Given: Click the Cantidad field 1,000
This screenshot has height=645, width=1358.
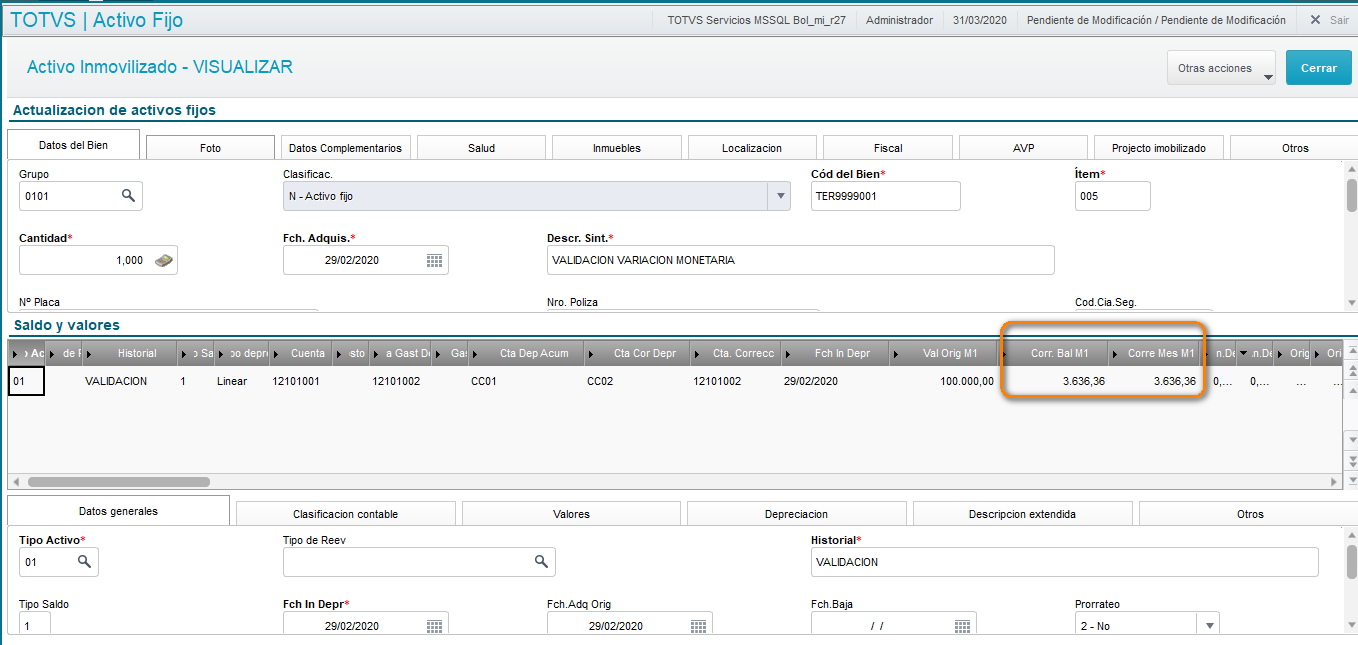Looking at the screenshot, I should [98, 260].
